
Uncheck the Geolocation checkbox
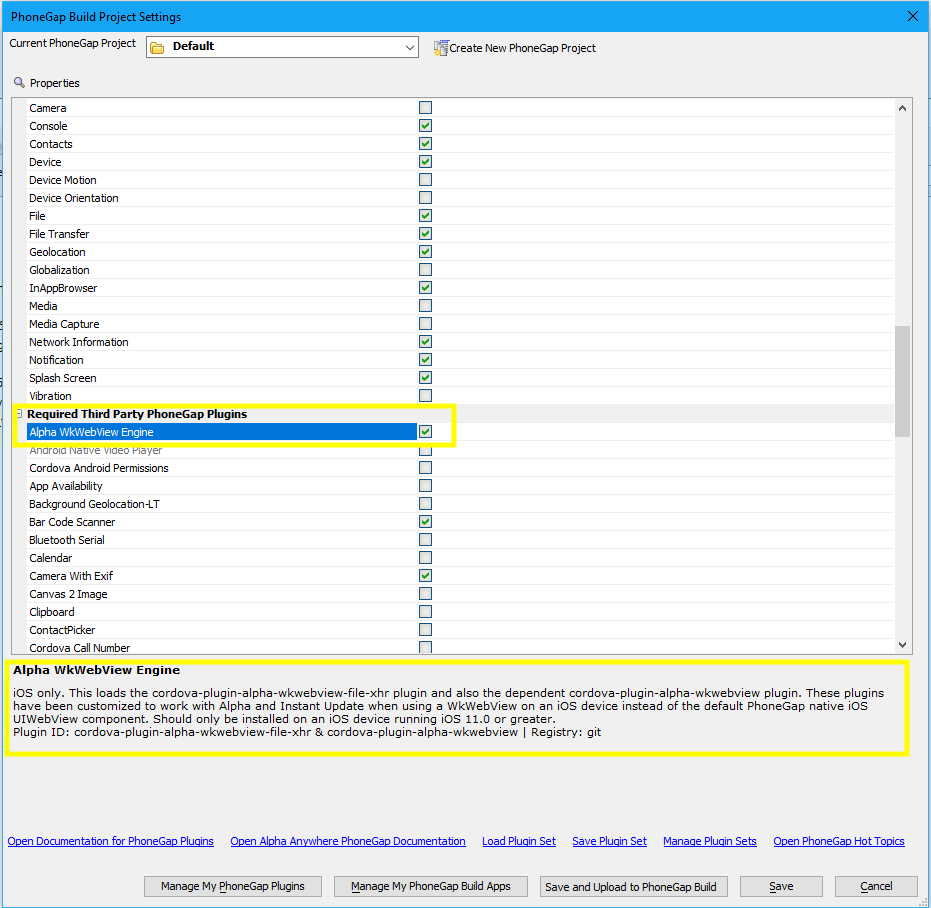click(x=425, y=251)
